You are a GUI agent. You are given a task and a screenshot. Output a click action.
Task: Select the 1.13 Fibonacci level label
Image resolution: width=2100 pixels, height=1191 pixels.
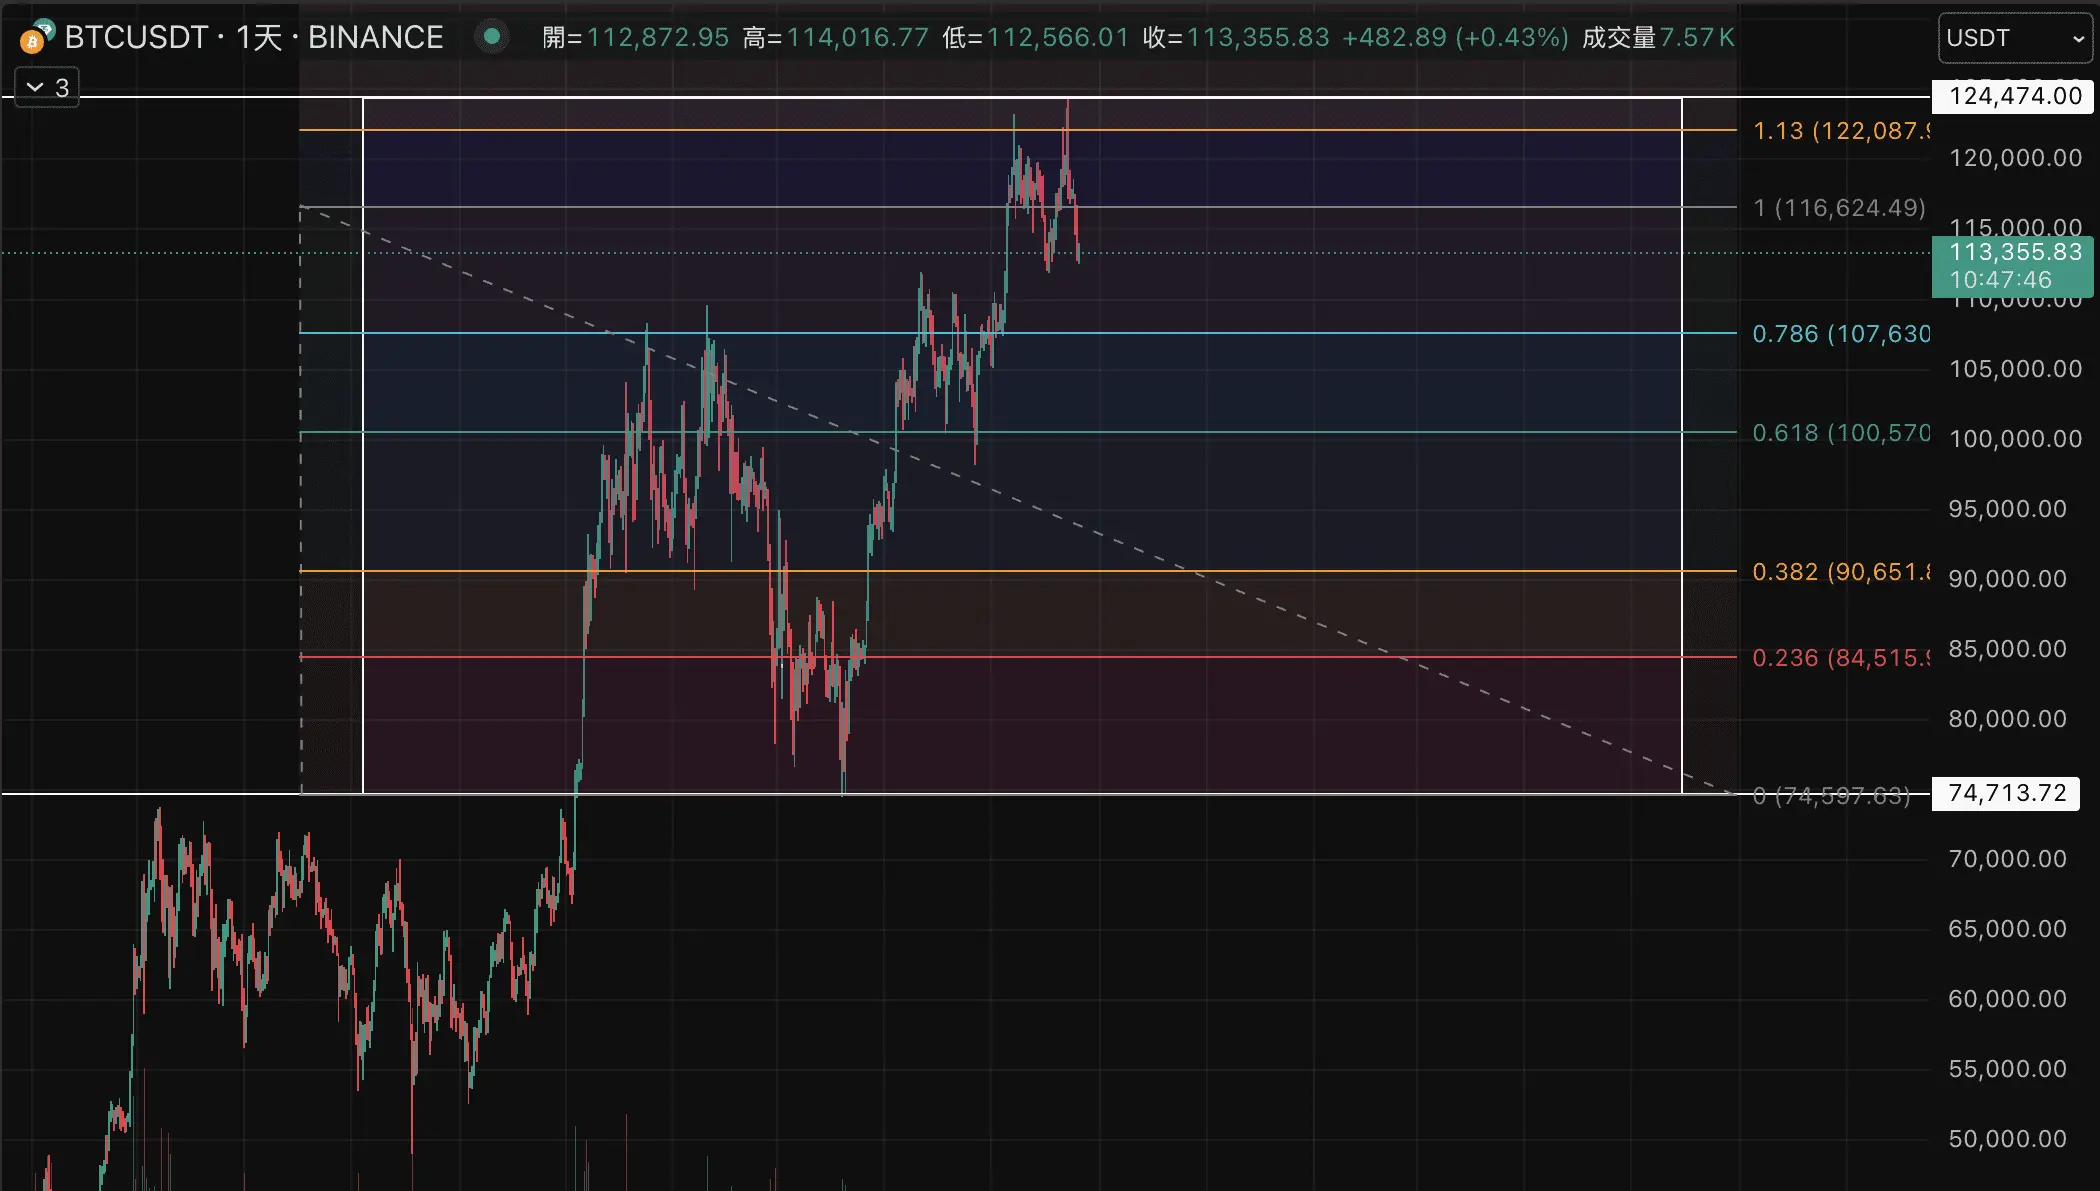pyautogui.click(x=1840, y=131)
